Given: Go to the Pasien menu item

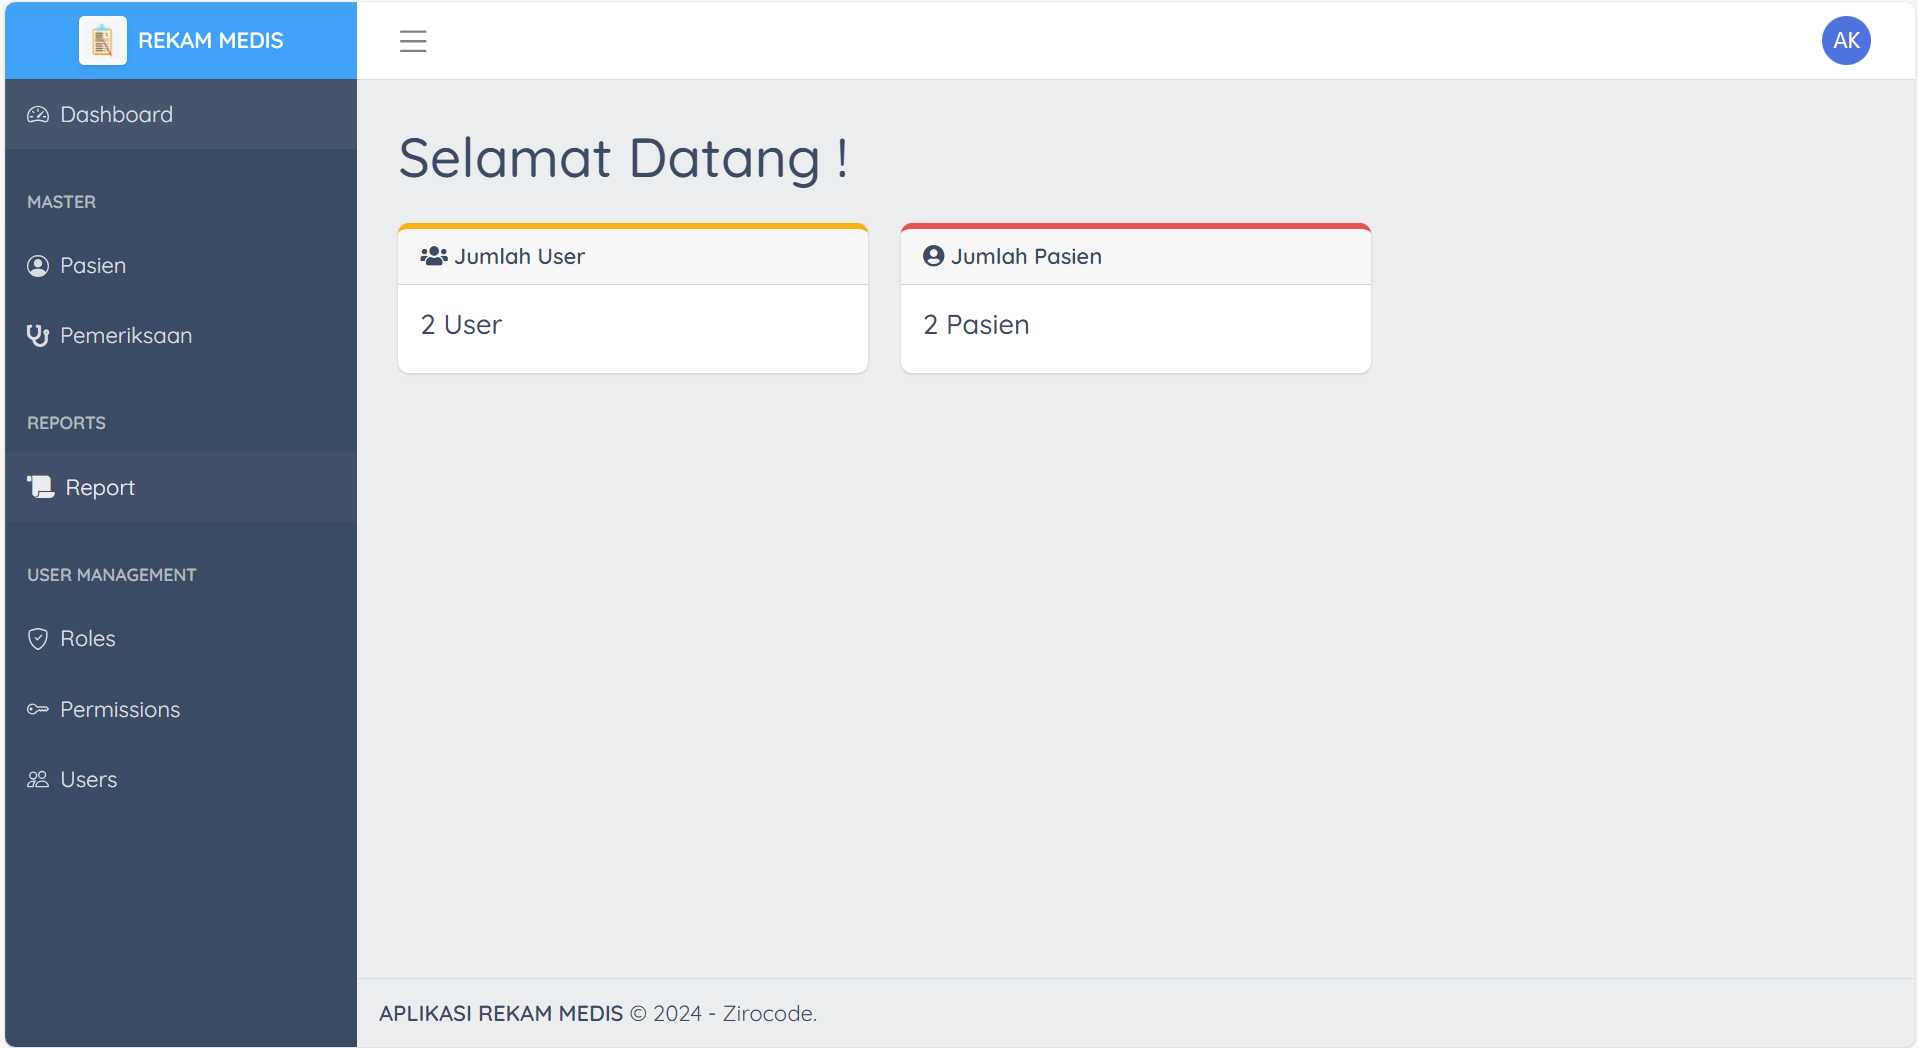Looking at the screenshot, I should click(x=93, y=266).
